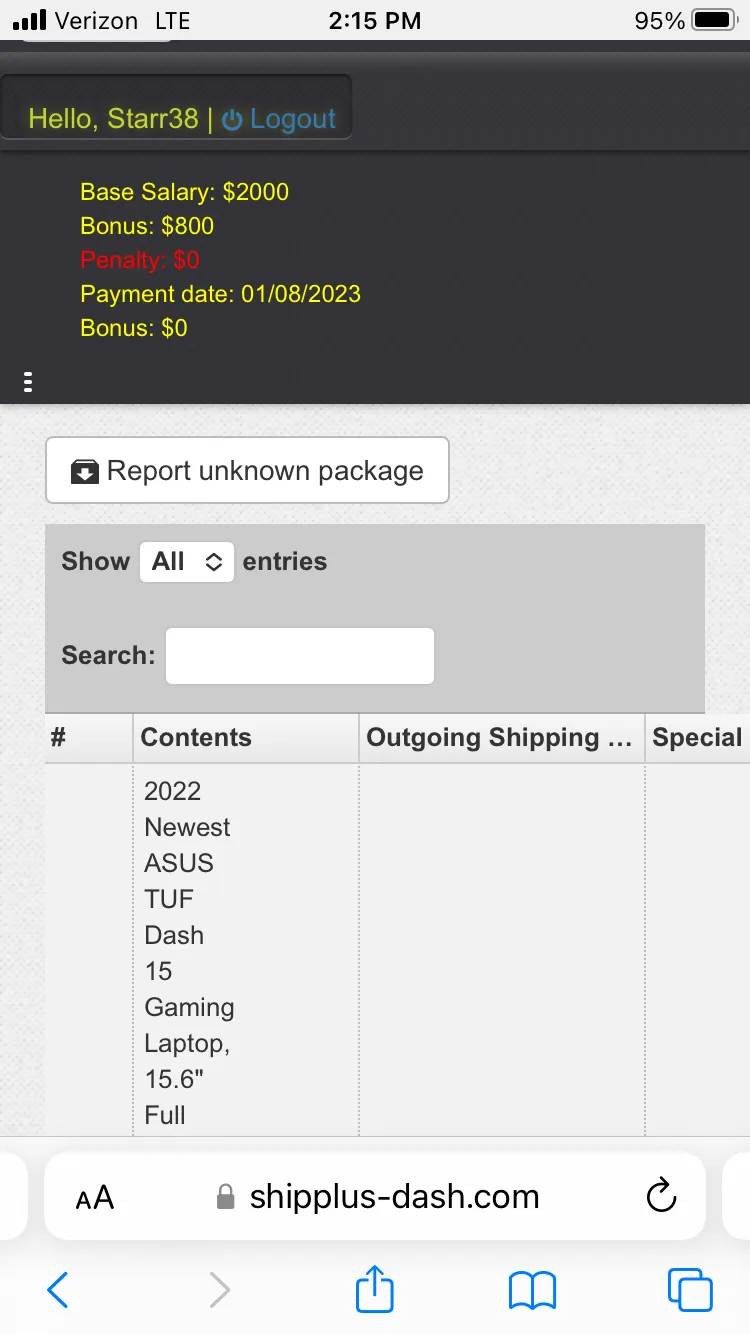Tap the package icon in Report button
Screen dimensions: 750x1334
pos(84,471)
